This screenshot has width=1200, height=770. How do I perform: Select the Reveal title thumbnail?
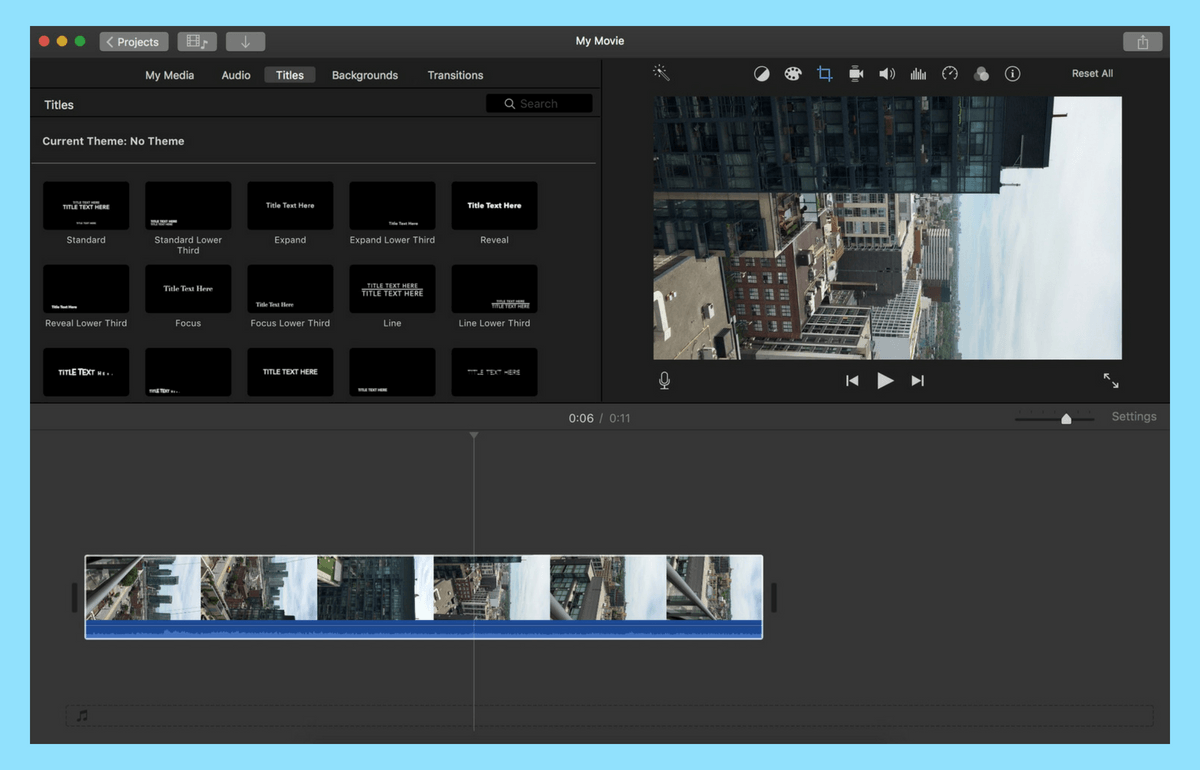pos(494,206)
